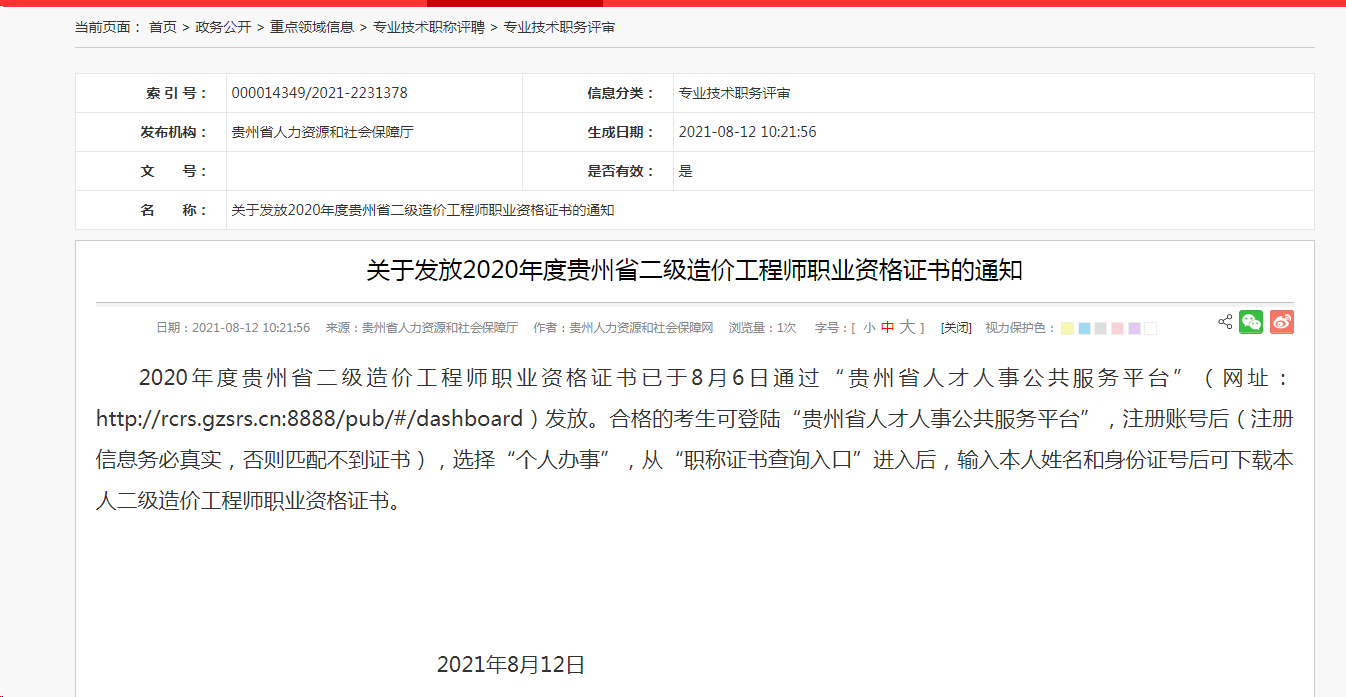Select white eye-protection color swatch
This screenshot has width=1346, height=697.
[1150, 329]
